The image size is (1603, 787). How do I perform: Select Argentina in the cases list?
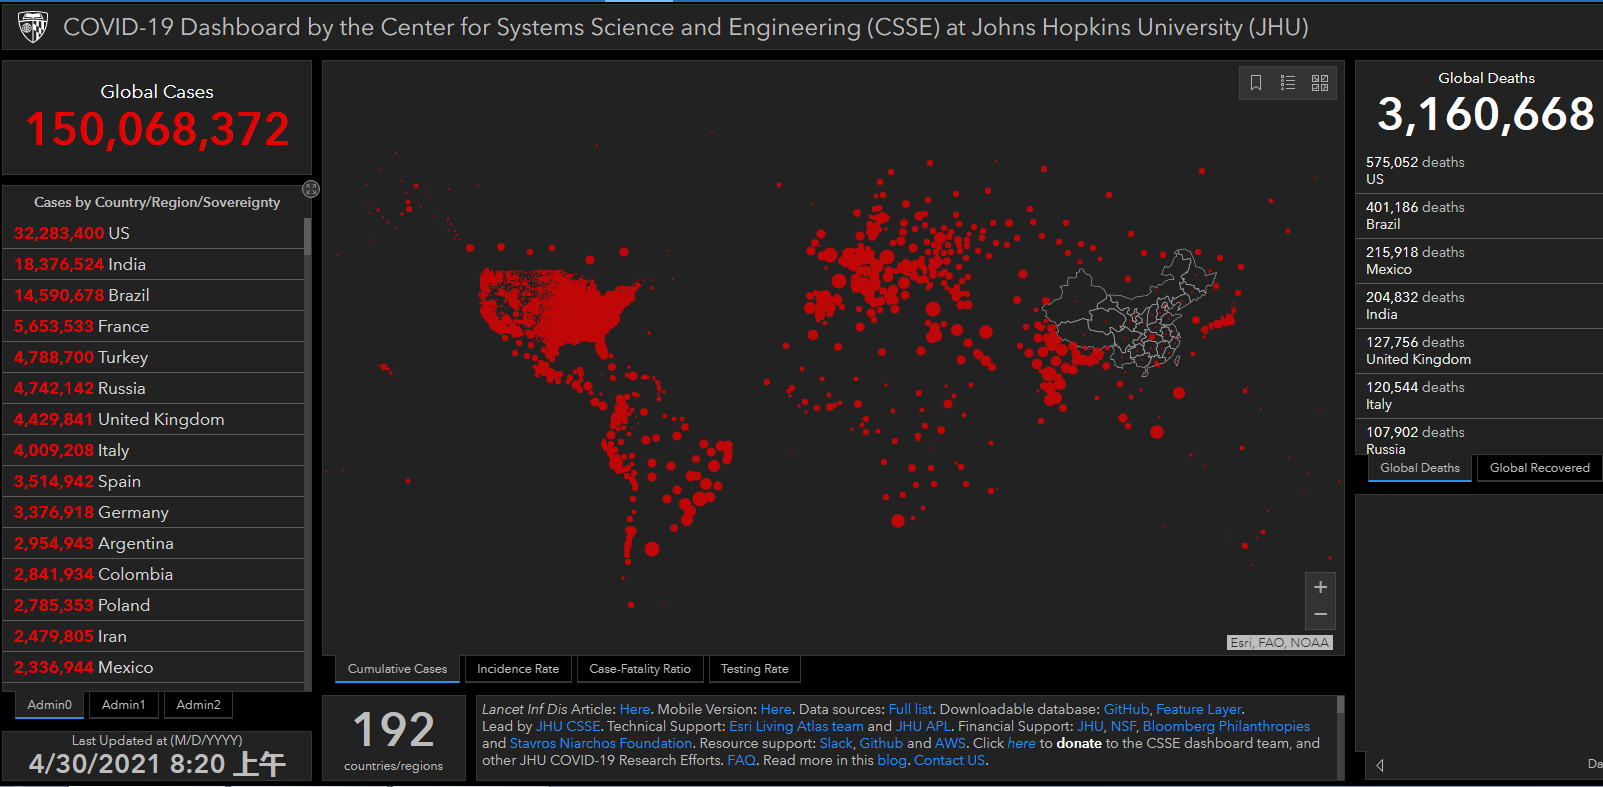tap(154, 543)
